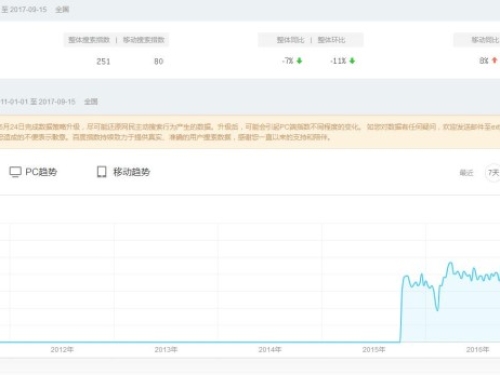
Task: Click the timeline strip below the chart
Action: tap(250, 367)
